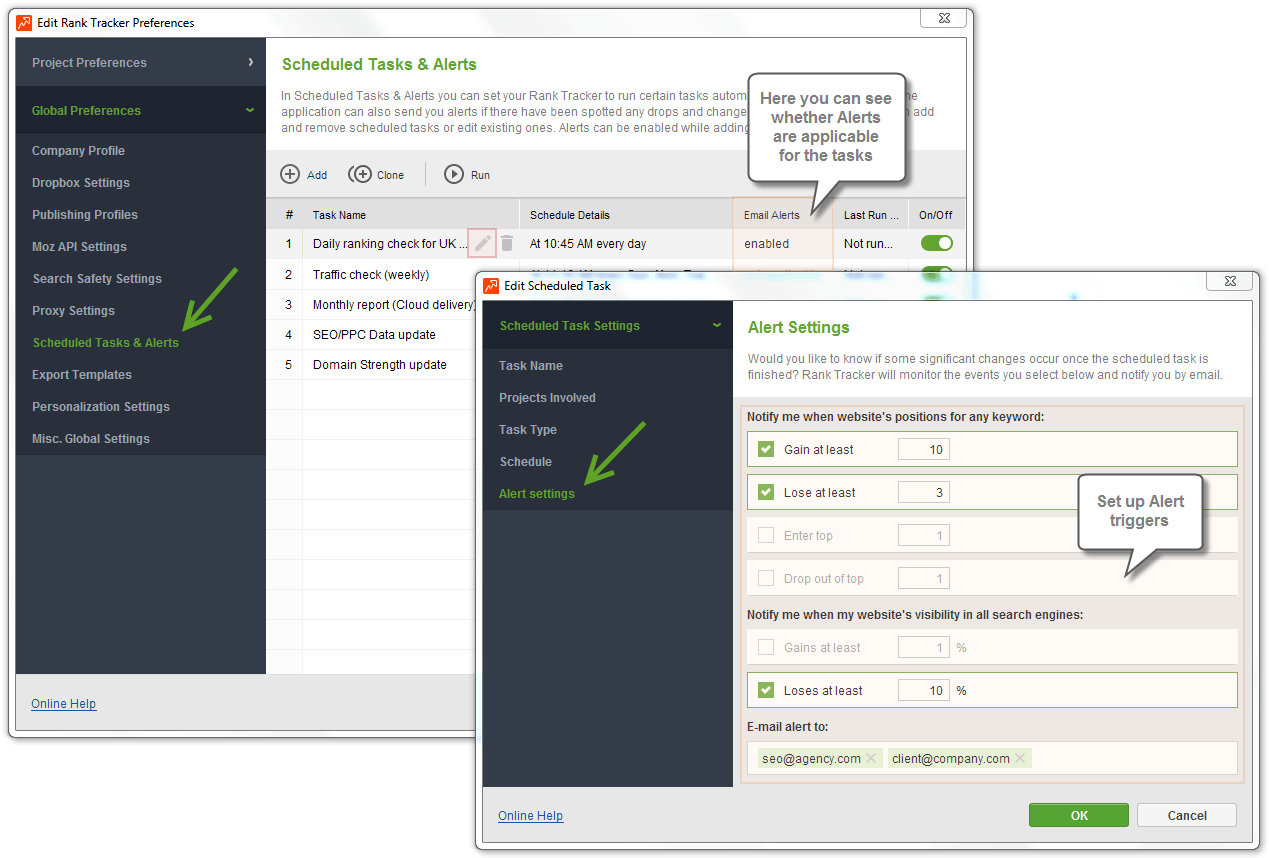Image resolution: width=1269 pixels, height=858 pixels.
Task: Go to Publishing Profiles
Action: point(85,215)
